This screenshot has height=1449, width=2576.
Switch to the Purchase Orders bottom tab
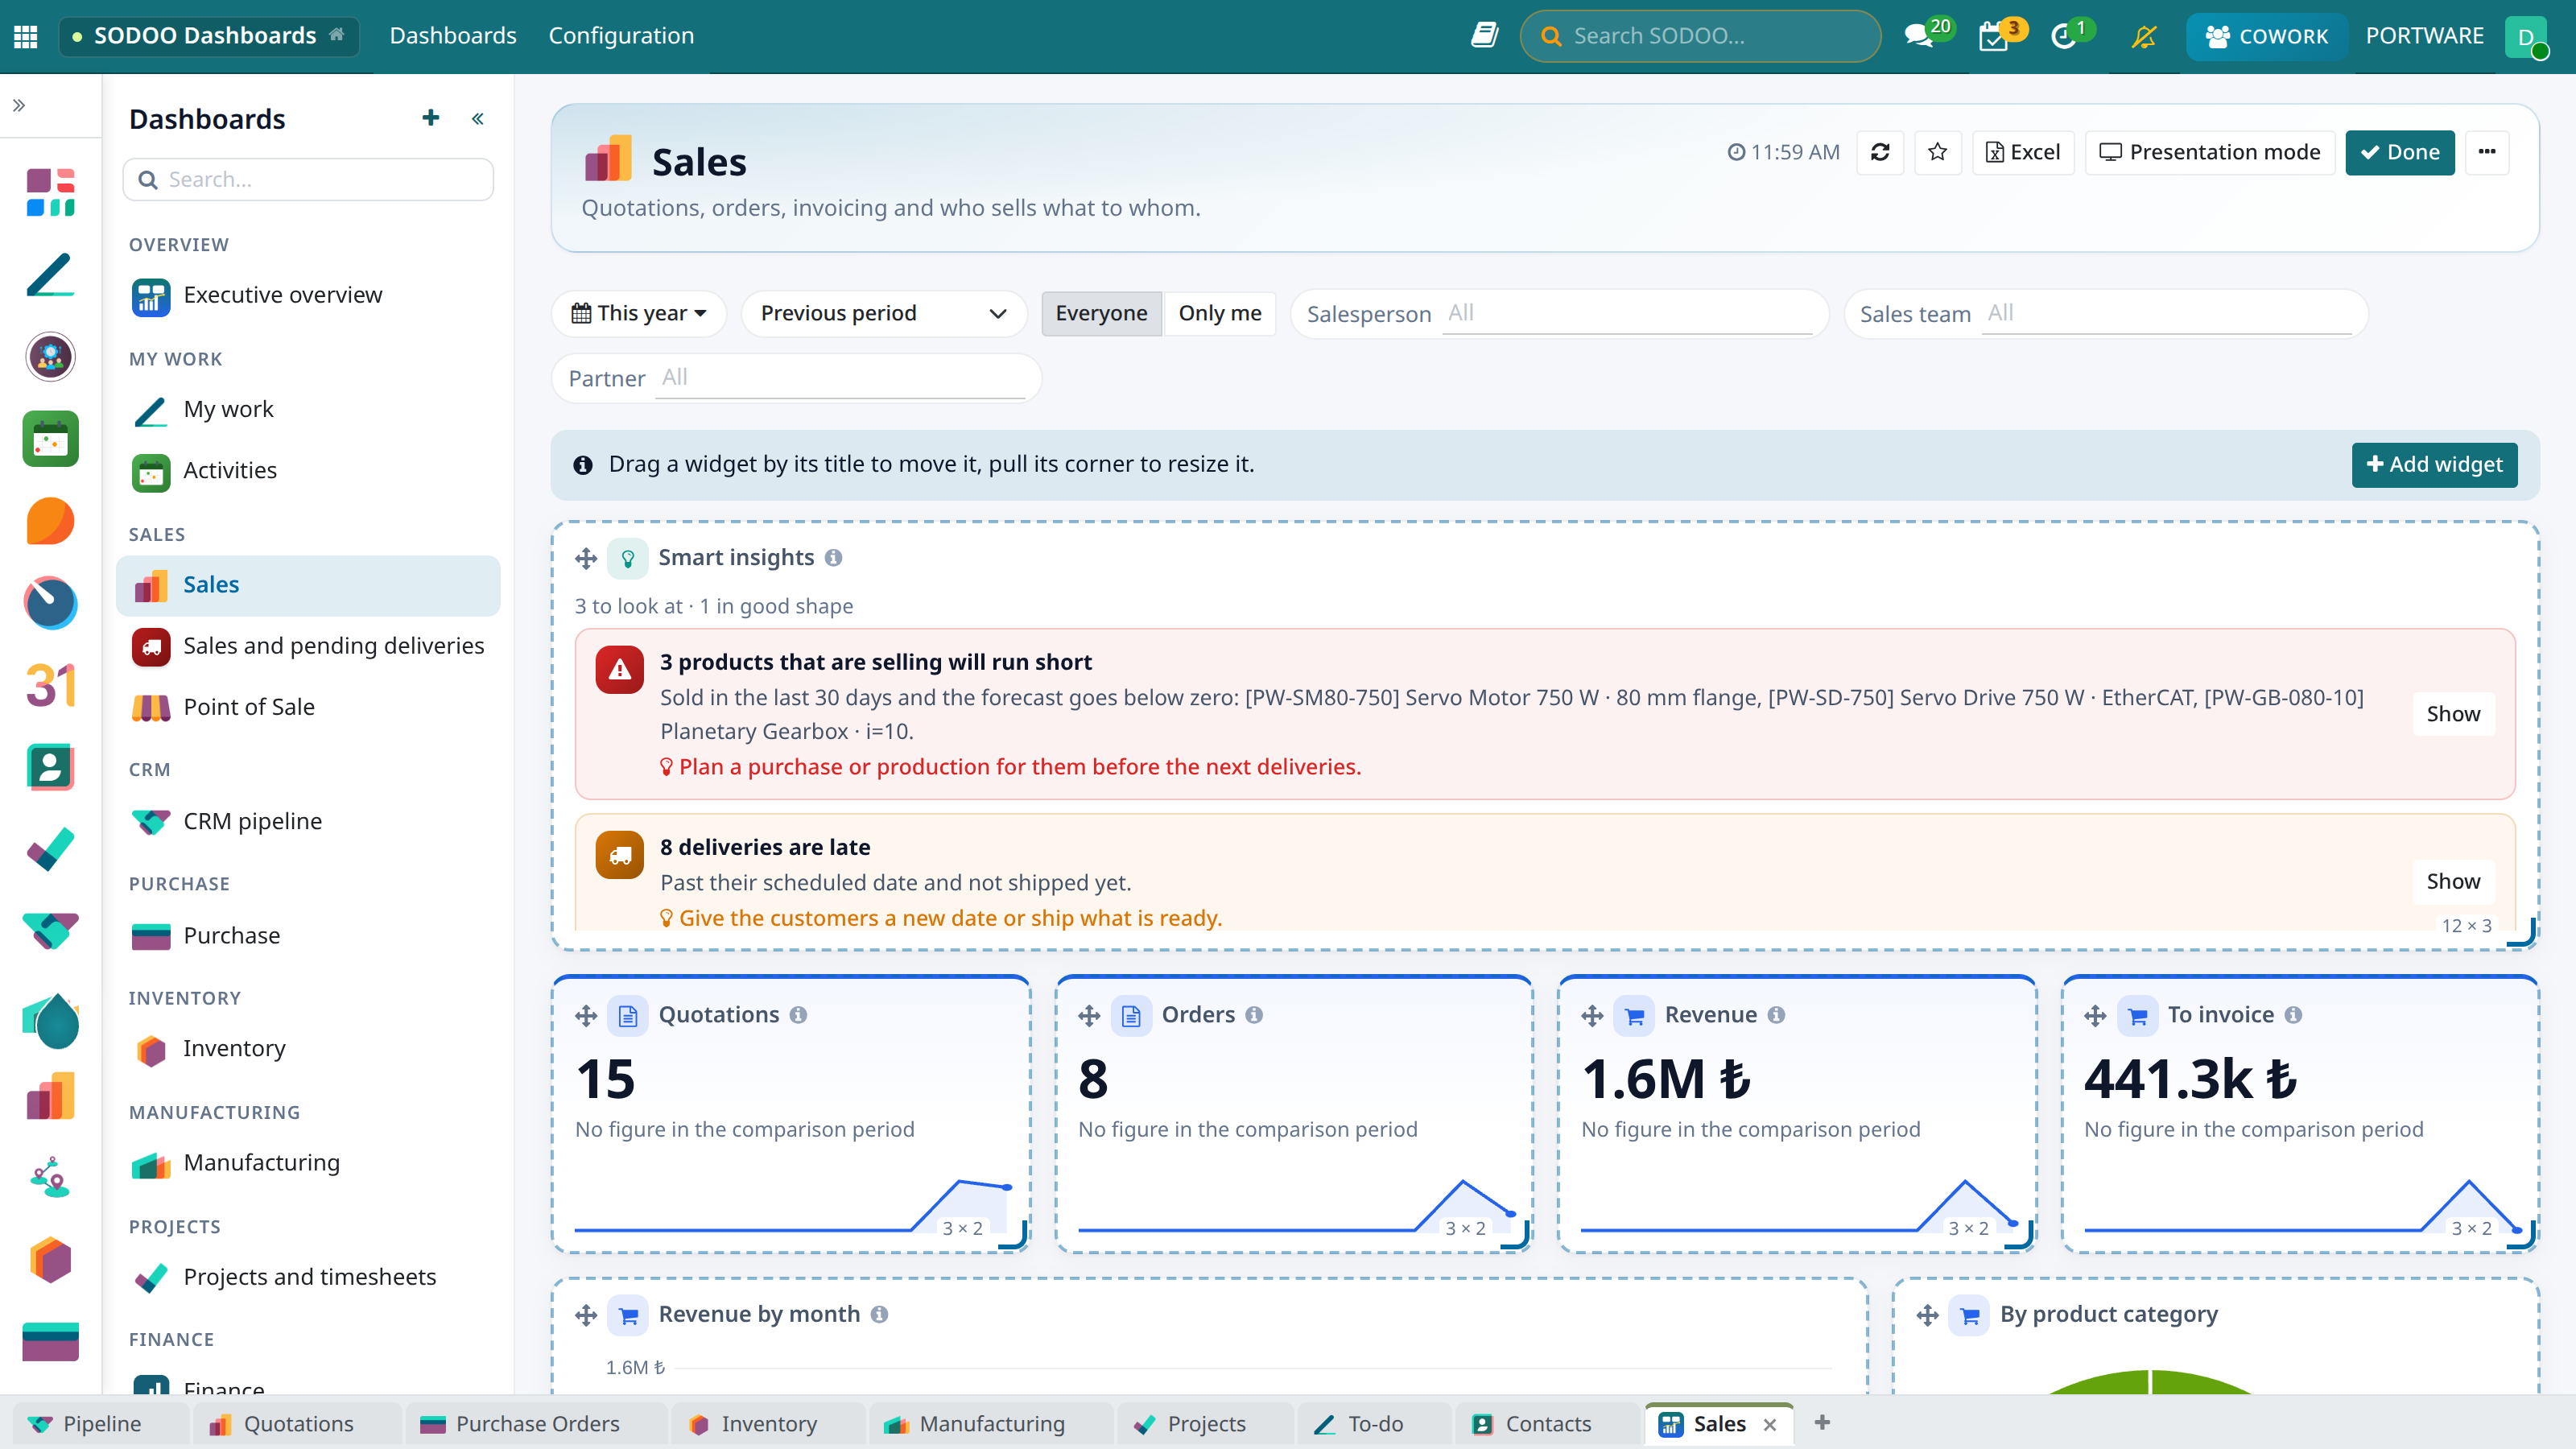536,1423
